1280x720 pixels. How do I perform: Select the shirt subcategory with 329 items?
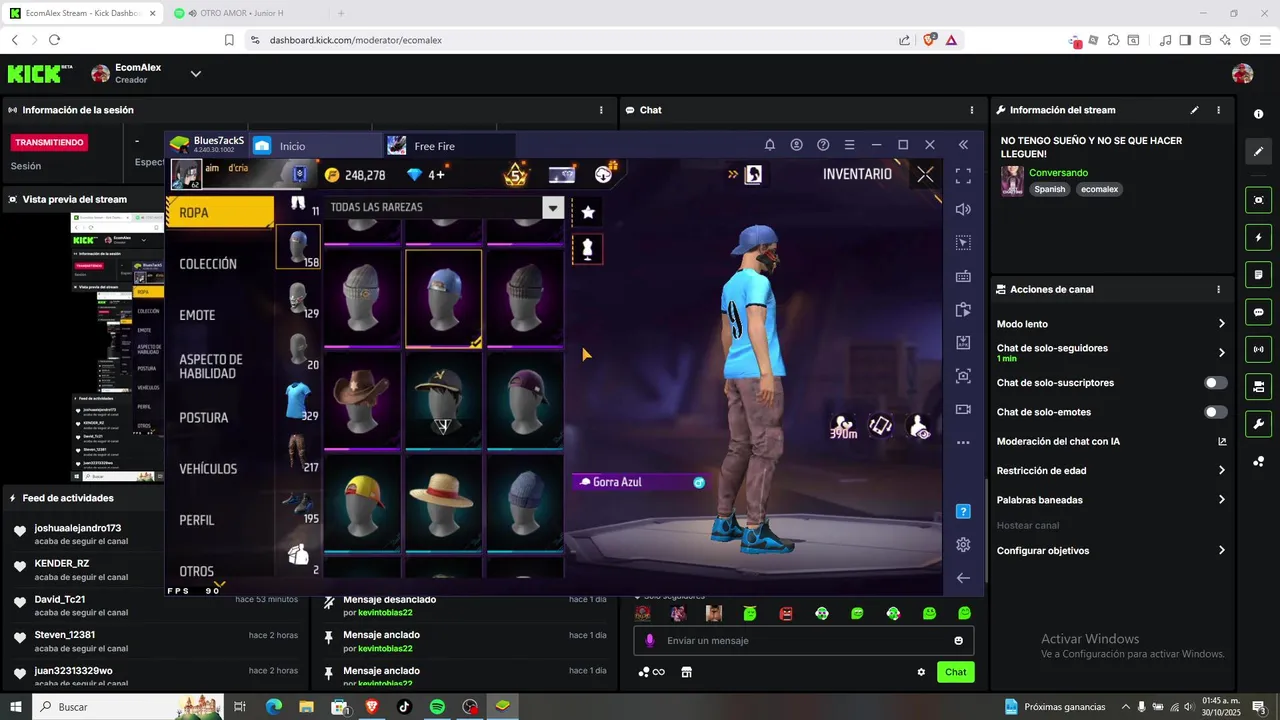click(x=299, y=401)
